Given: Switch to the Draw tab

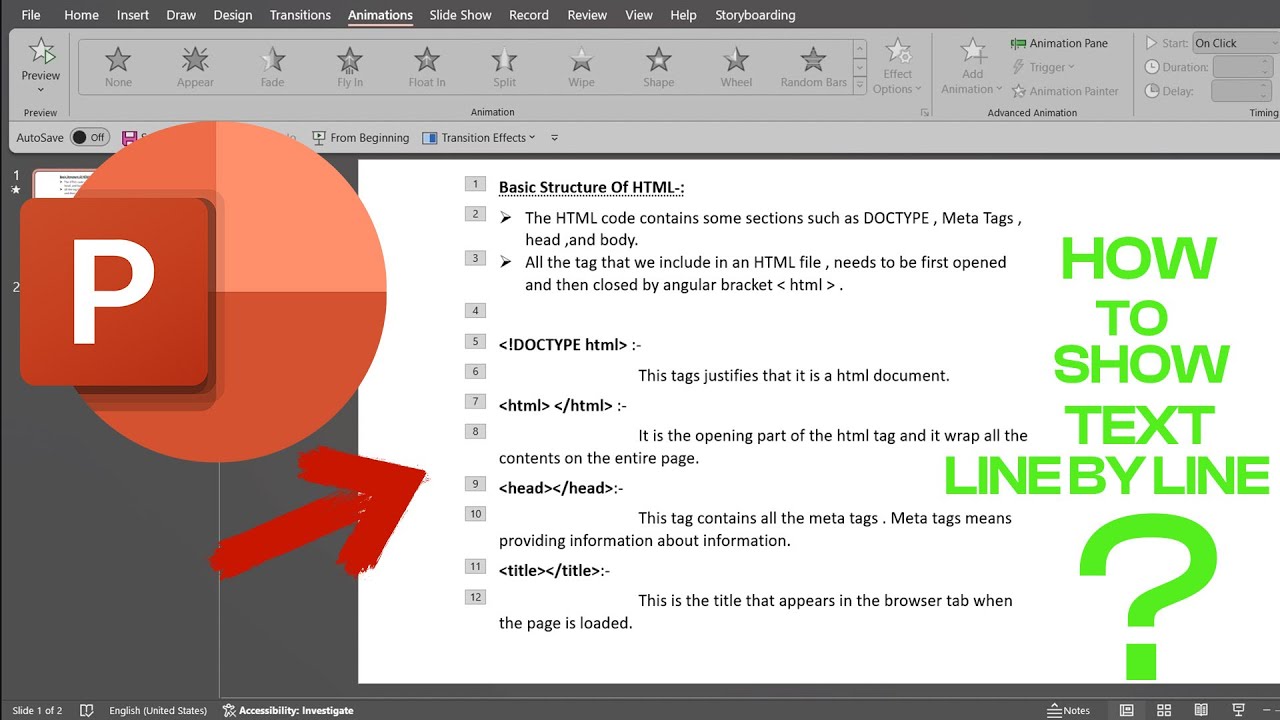Looking at the screenshot, I should (x=181, y=15).
